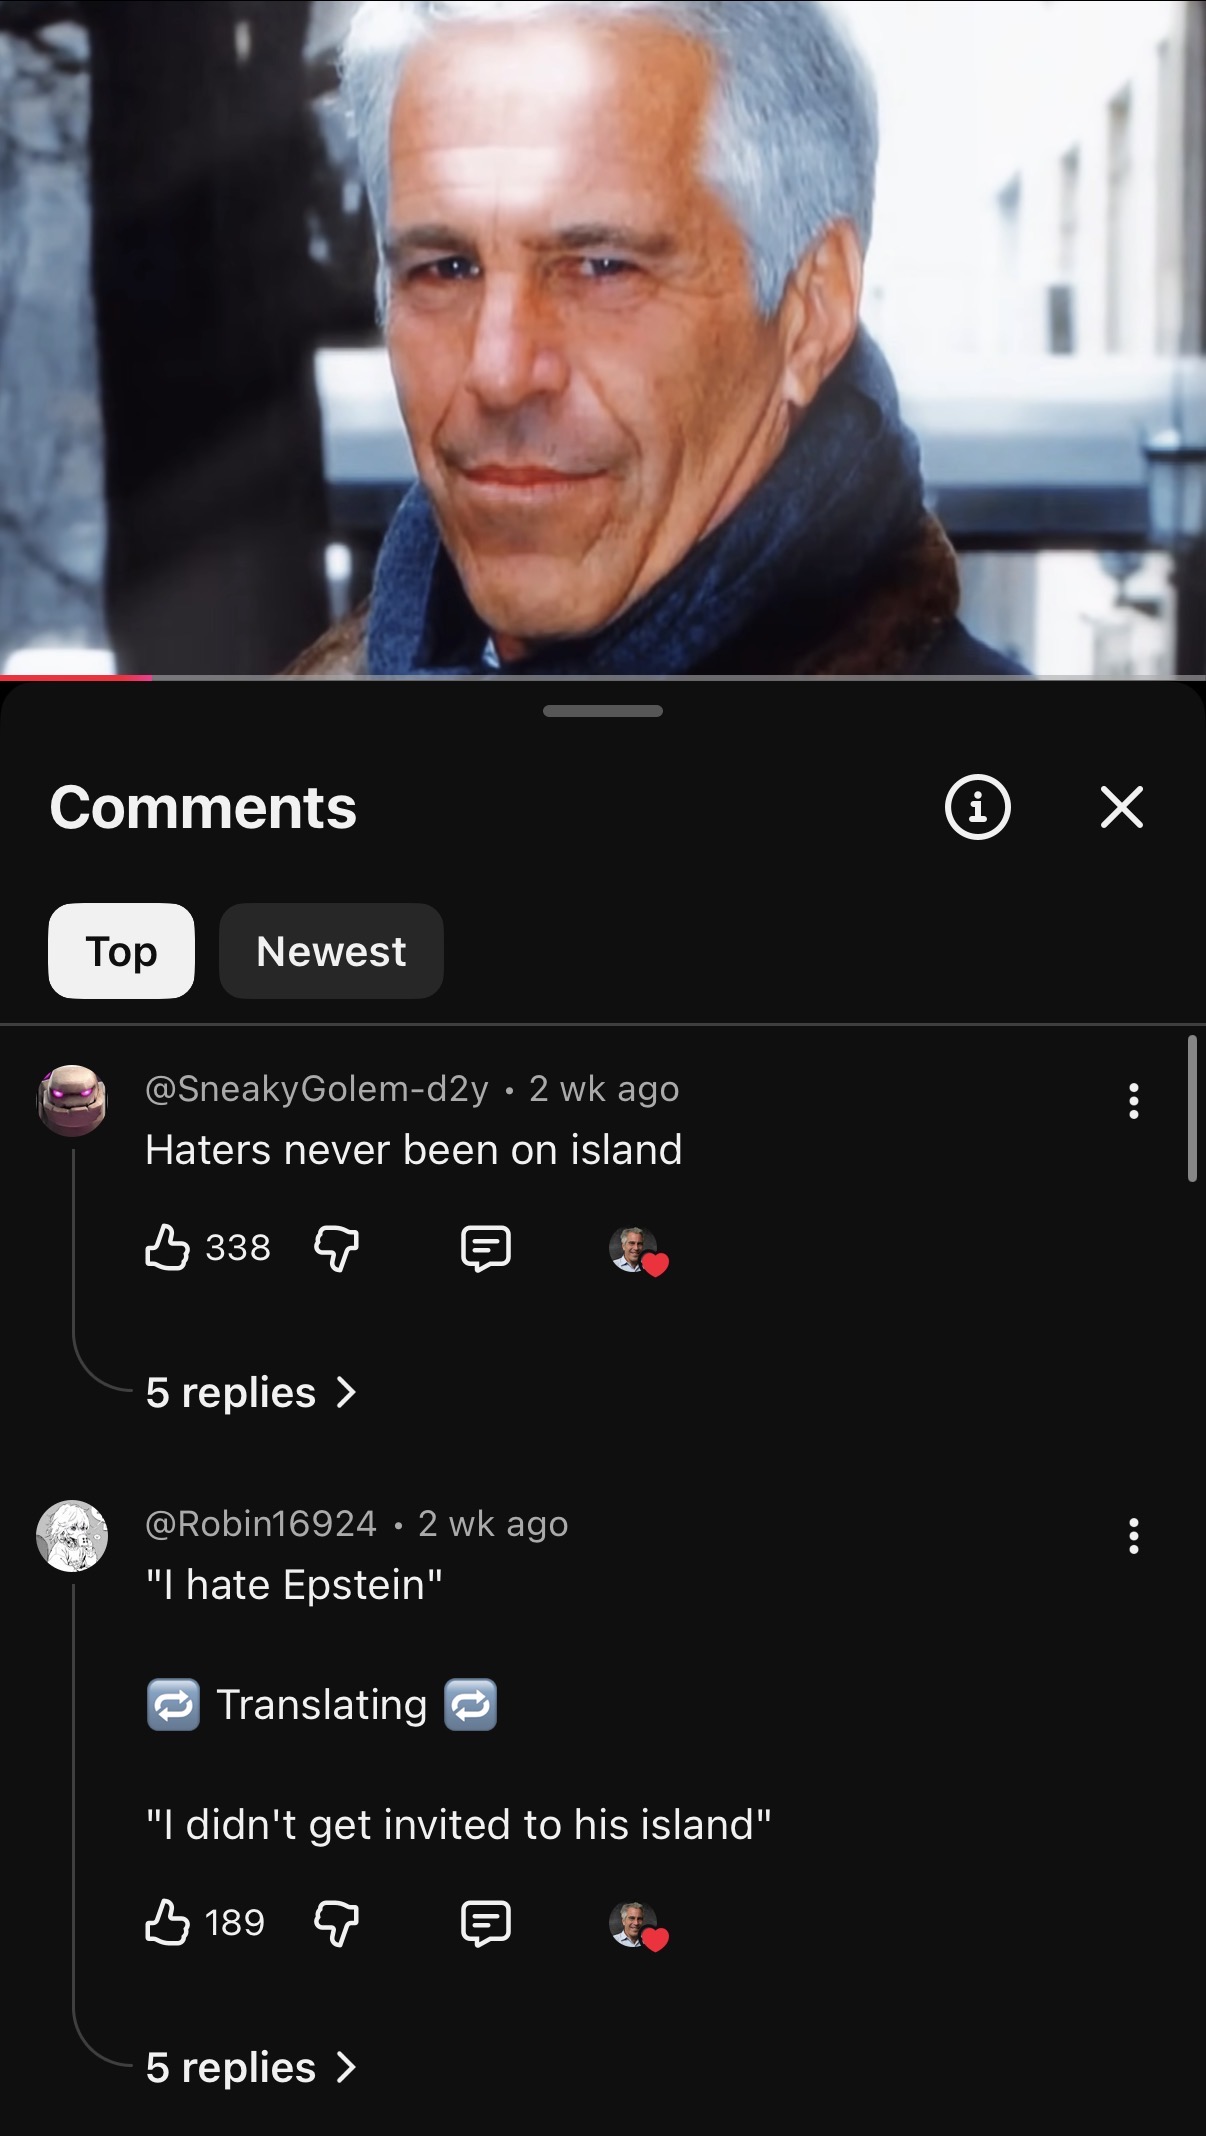Screen dimensions: 1206x2136
Task: Open the @Robin16924 channel link
Action: click(261, 1523)
